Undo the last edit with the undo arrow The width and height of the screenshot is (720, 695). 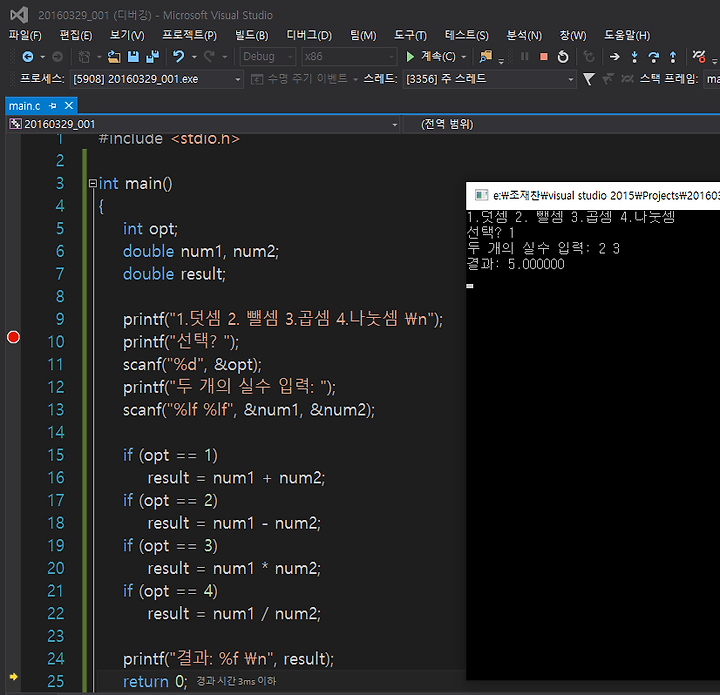pos(178,56)
